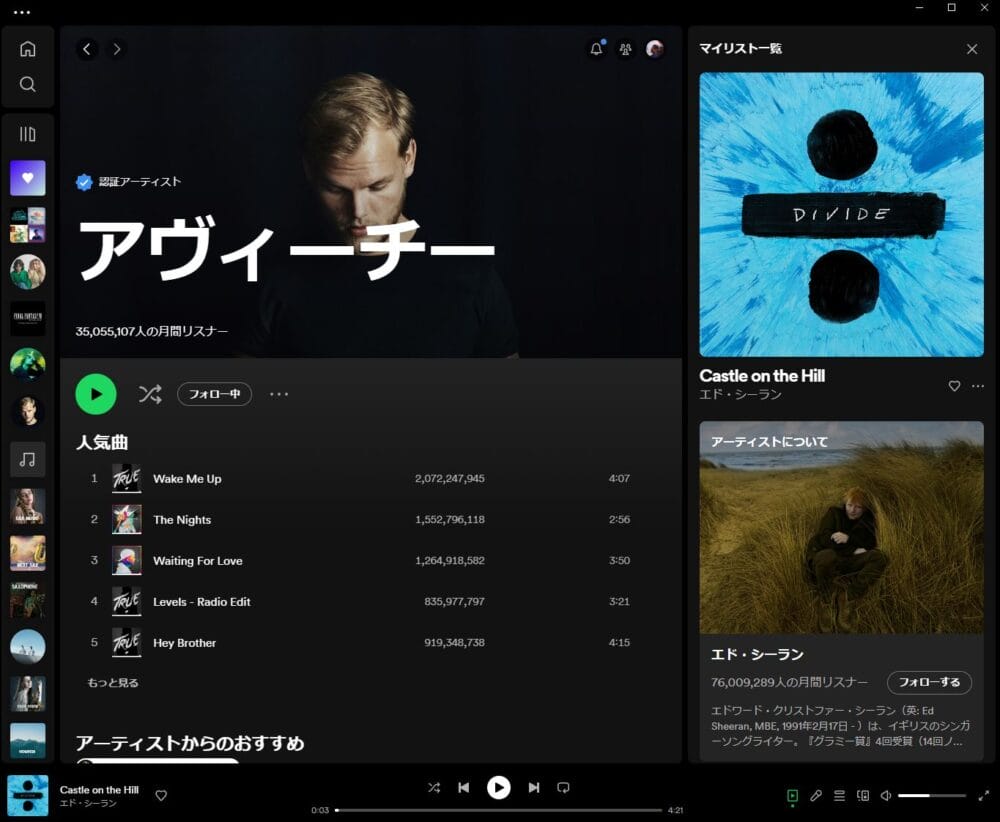Open the lyrics microphone icon
The image size is (1000, 822).
coord(816,796)
